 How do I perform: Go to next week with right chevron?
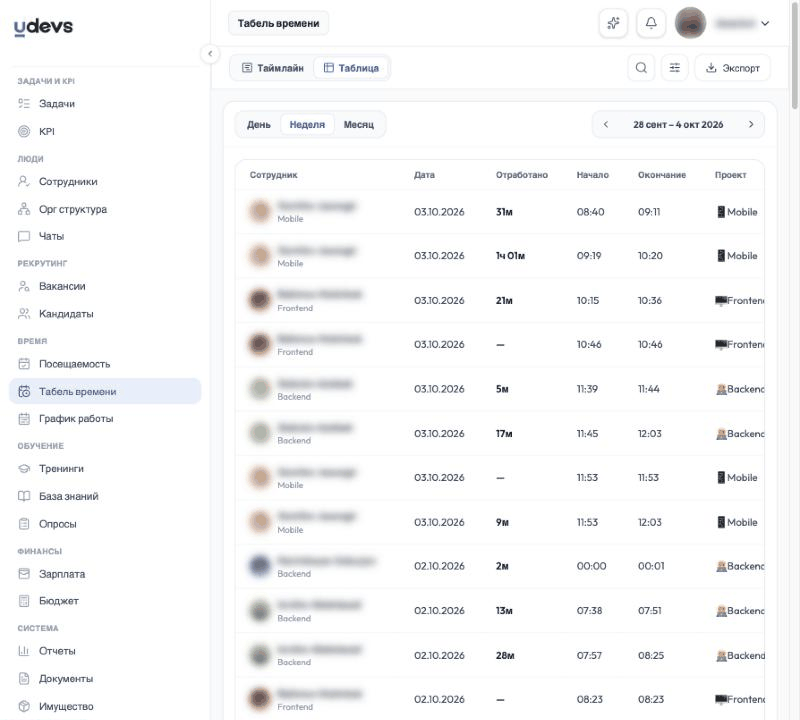tap(751, 125)
